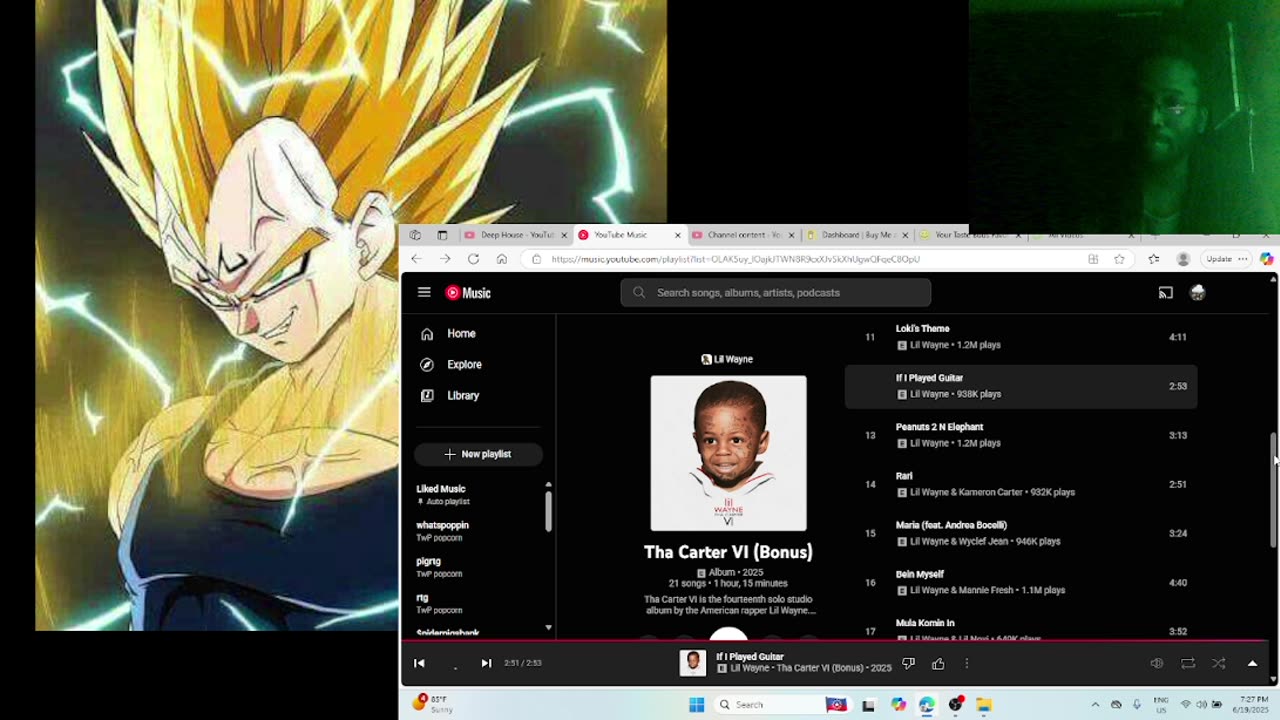Open the weather widget showing Sunny
This screenshot has height=720, width=1280.
click(x=434, y=704)
